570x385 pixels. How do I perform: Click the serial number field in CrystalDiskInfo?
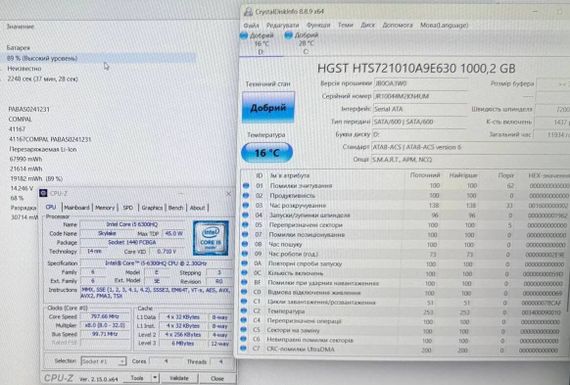pos(421,96)
